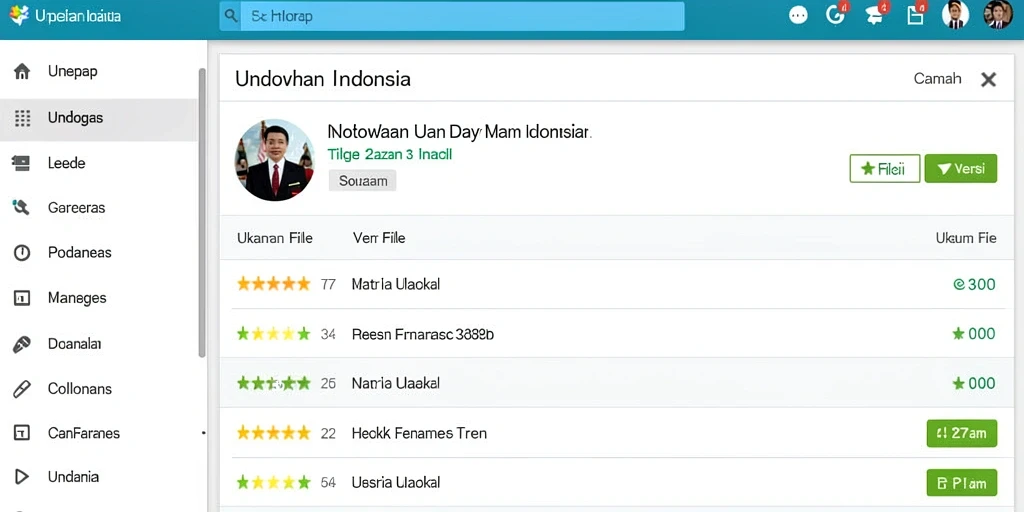
Task: Click the search magnifier icon
Action: [230, 16]
